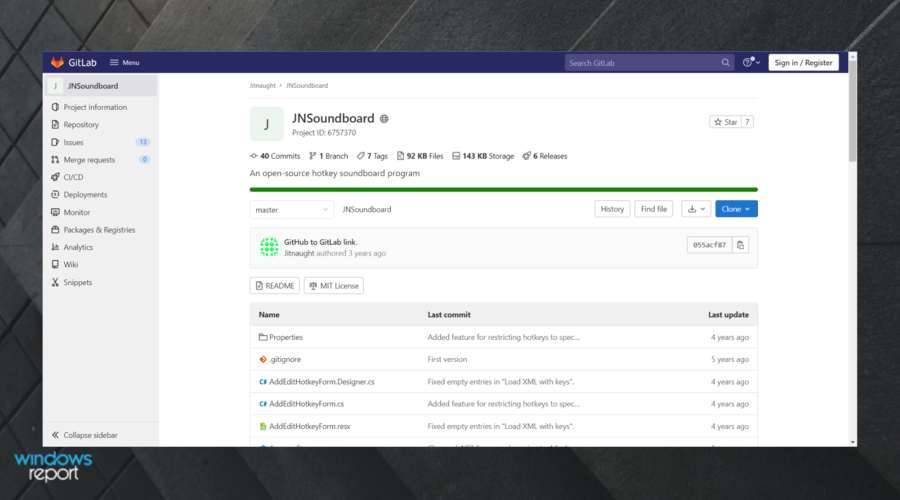Click the Search GitLab field

pyautogui.click(x=649, y=63)
